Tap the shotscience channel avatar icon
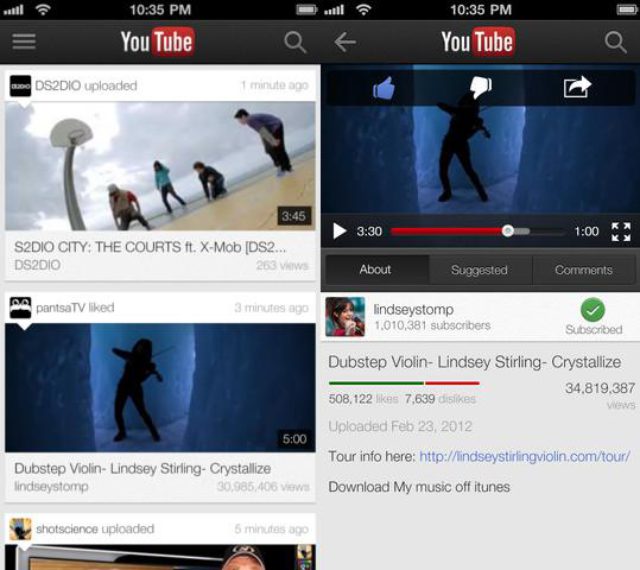Image resolution: width=640 pixels, height=570 pixels. click(20, 529)
